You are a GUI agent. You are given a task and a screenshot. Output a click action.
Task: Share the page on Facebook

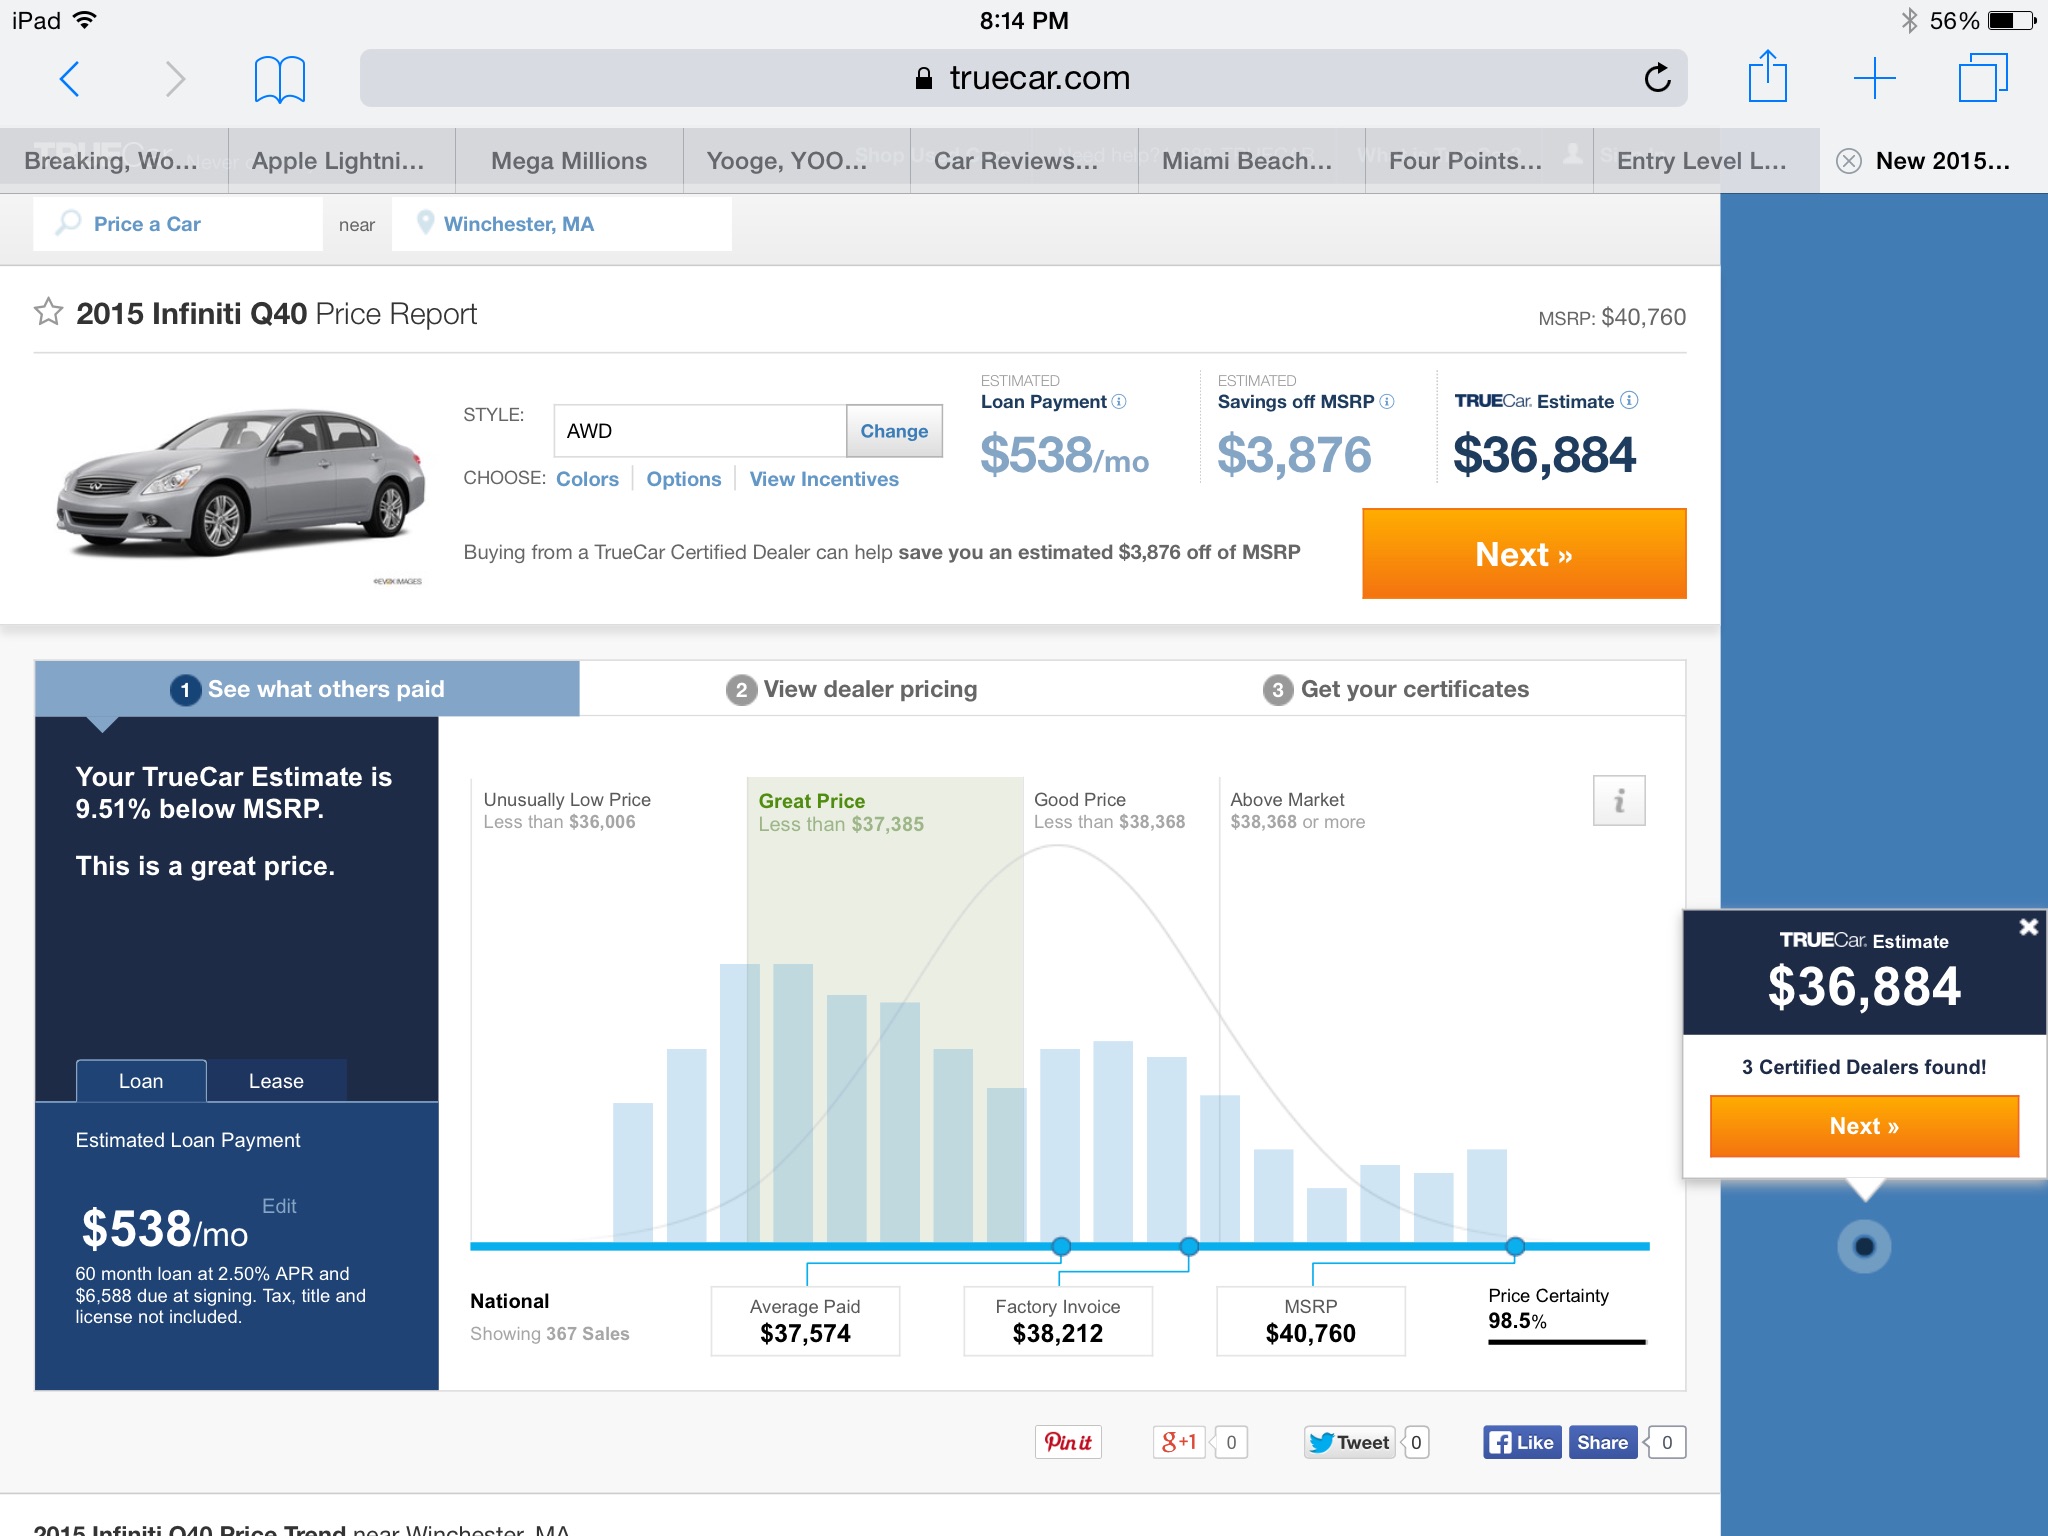click(1603, 1442)
